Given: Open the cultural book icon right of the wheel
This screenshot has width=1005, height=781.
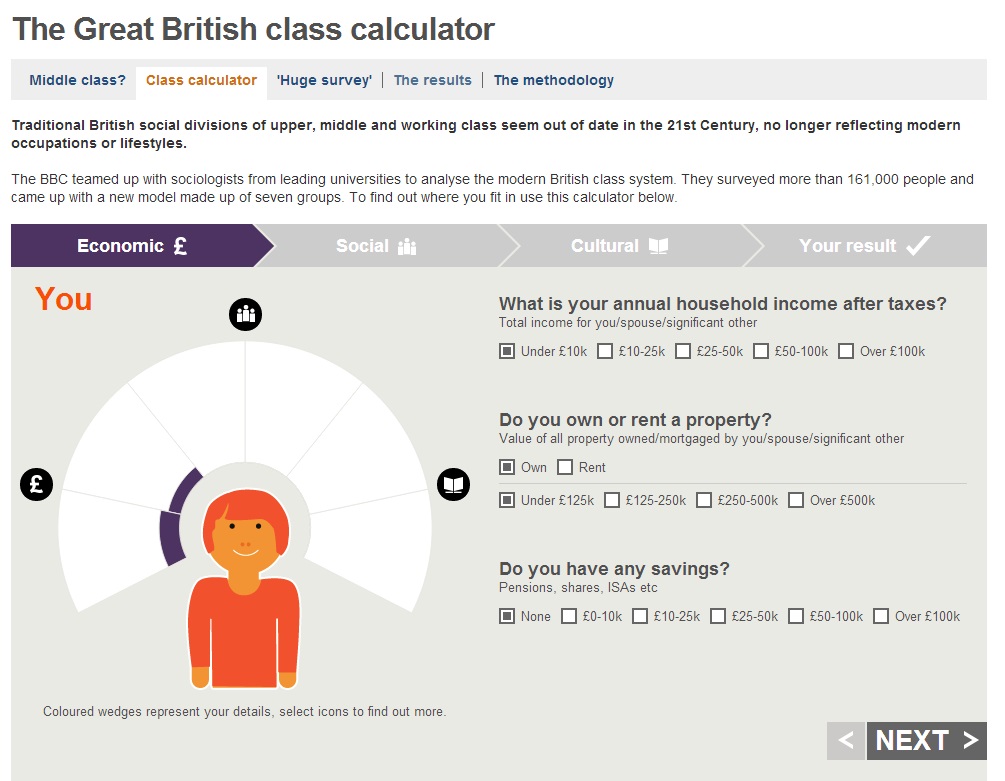Looking at the screenshot, I should (454, 484).
